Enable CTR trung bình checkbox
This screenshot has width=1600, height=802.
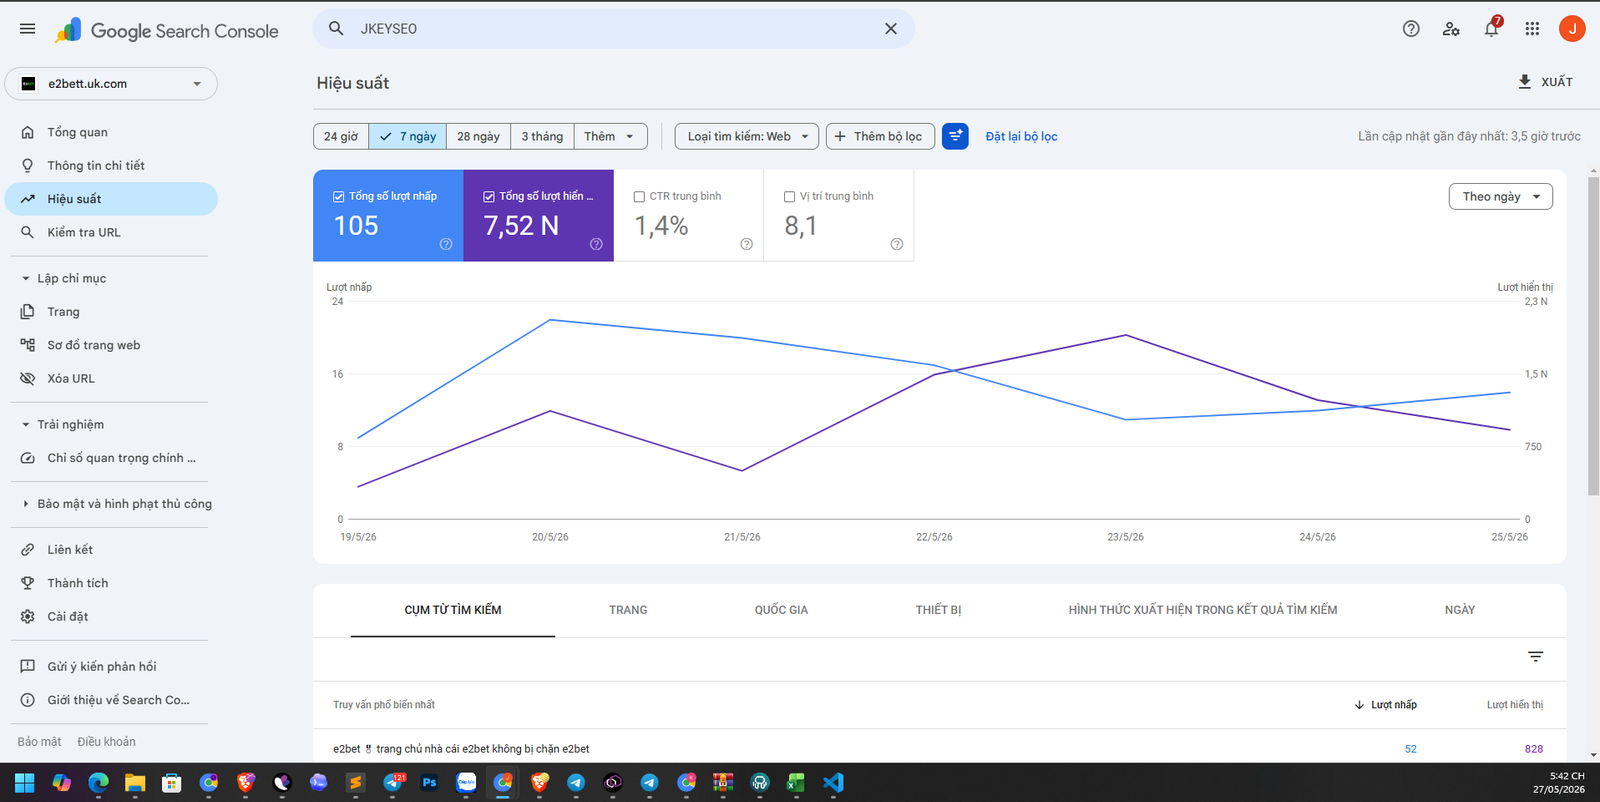(639, 197)
